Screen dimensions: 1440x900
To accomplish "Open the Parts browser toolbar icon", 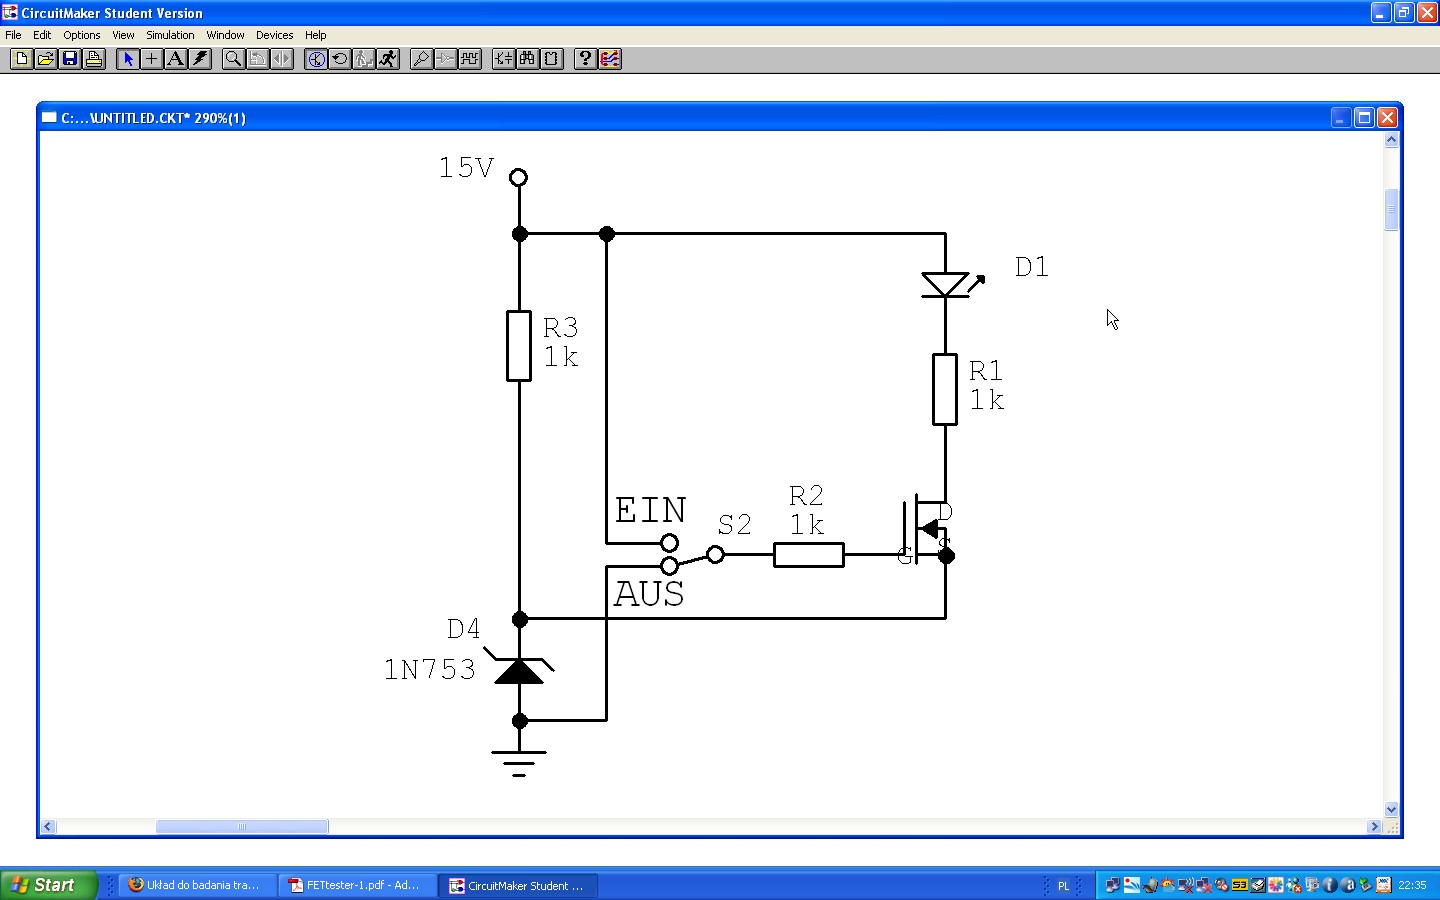I will [503, 59].
